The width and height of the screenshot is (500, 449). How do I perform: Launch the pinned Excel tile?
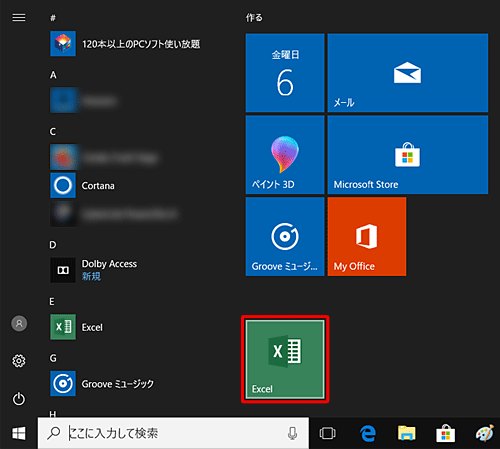(x=285, y=359)
